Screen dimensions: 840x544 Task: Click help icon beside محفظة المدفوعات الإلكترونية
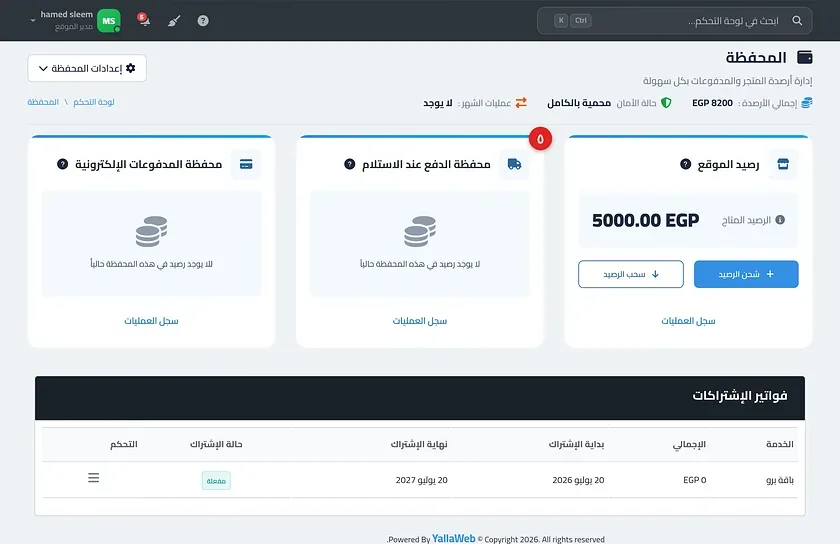[x=63, y=164]
